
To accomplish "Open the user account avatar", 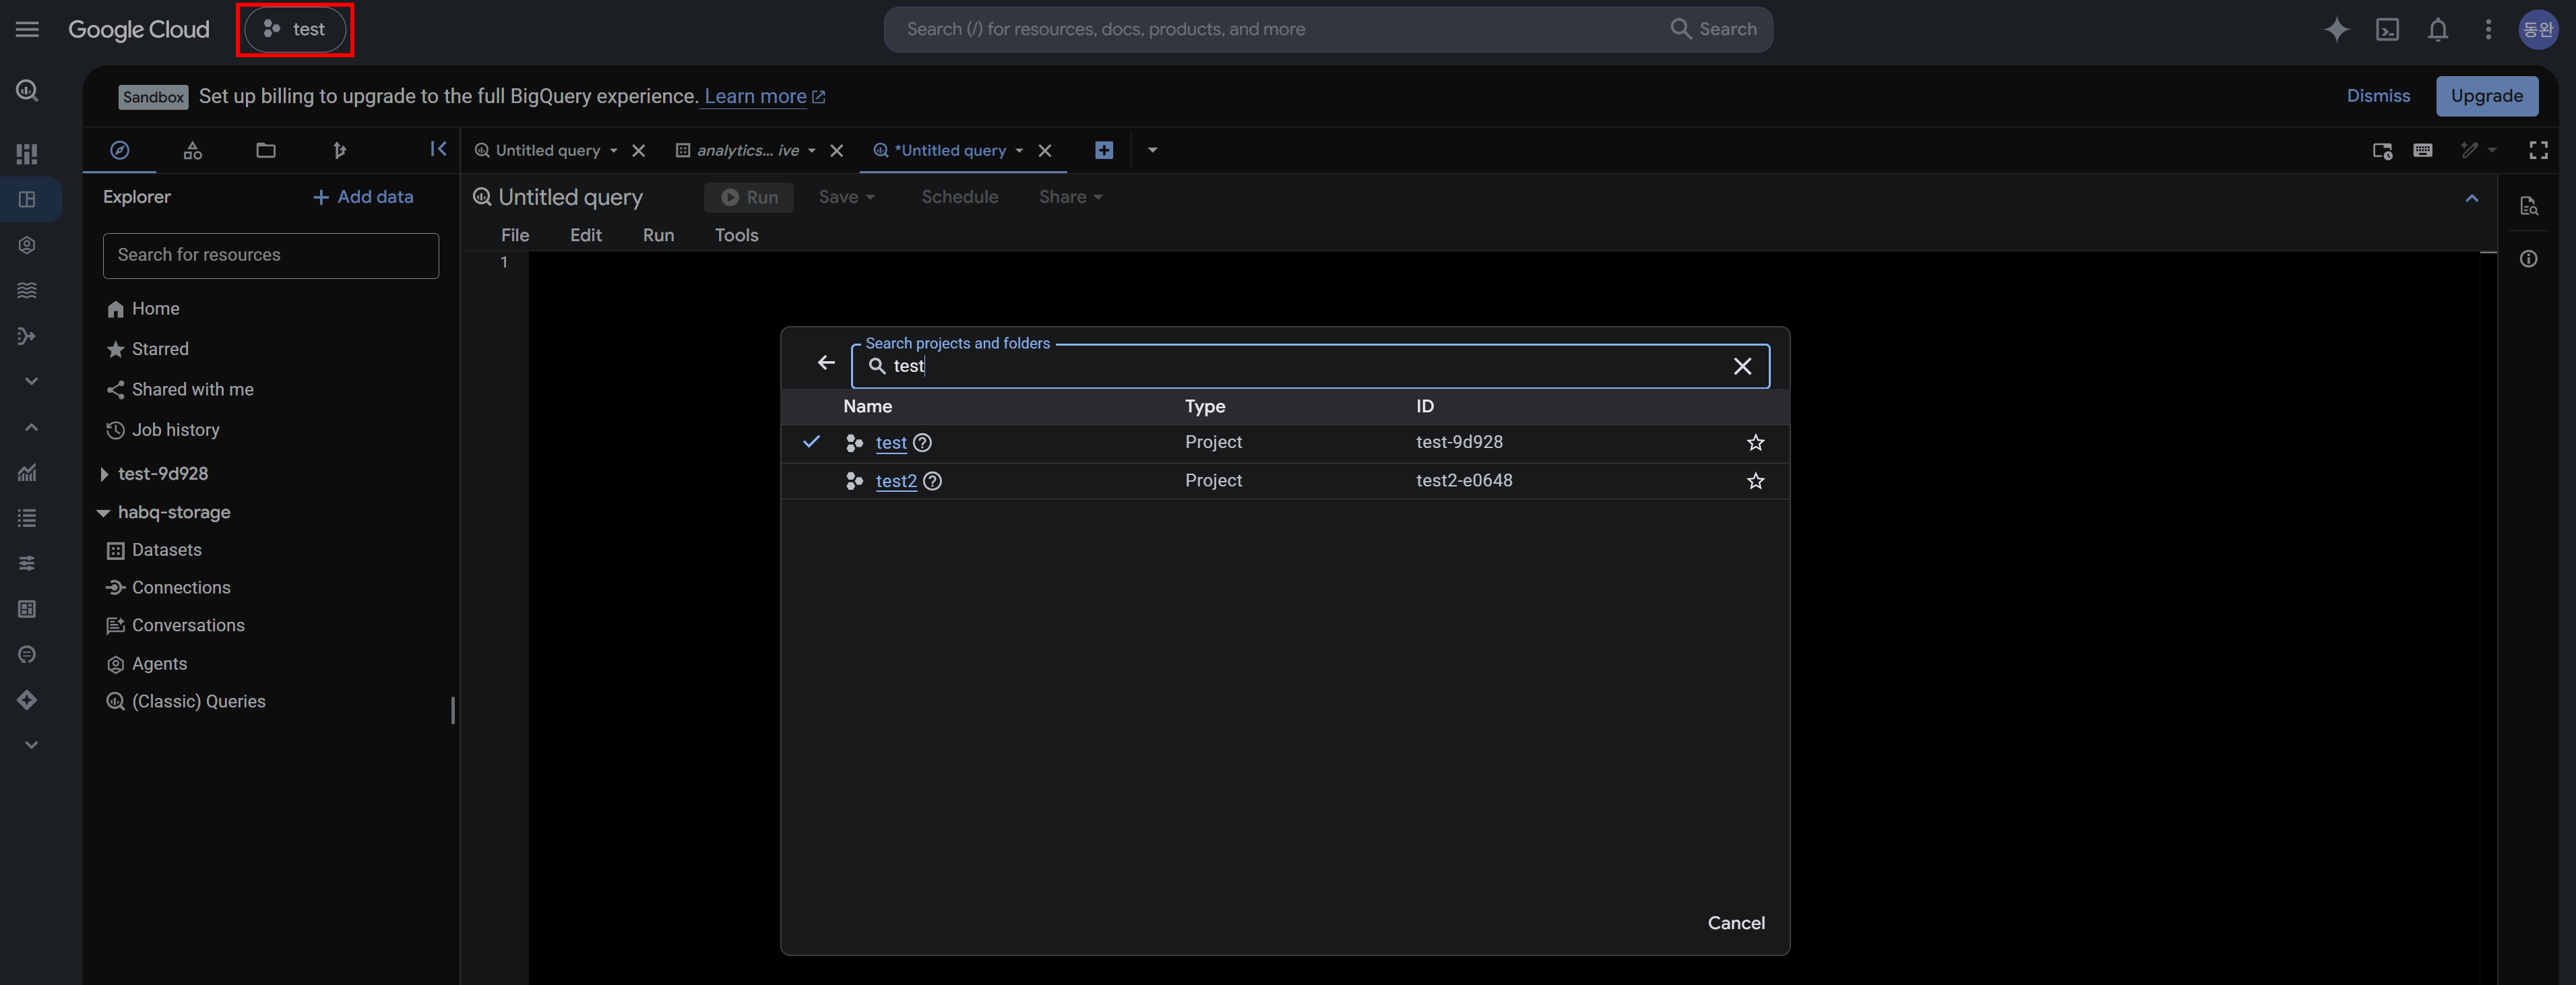I will pos(2538,29).
